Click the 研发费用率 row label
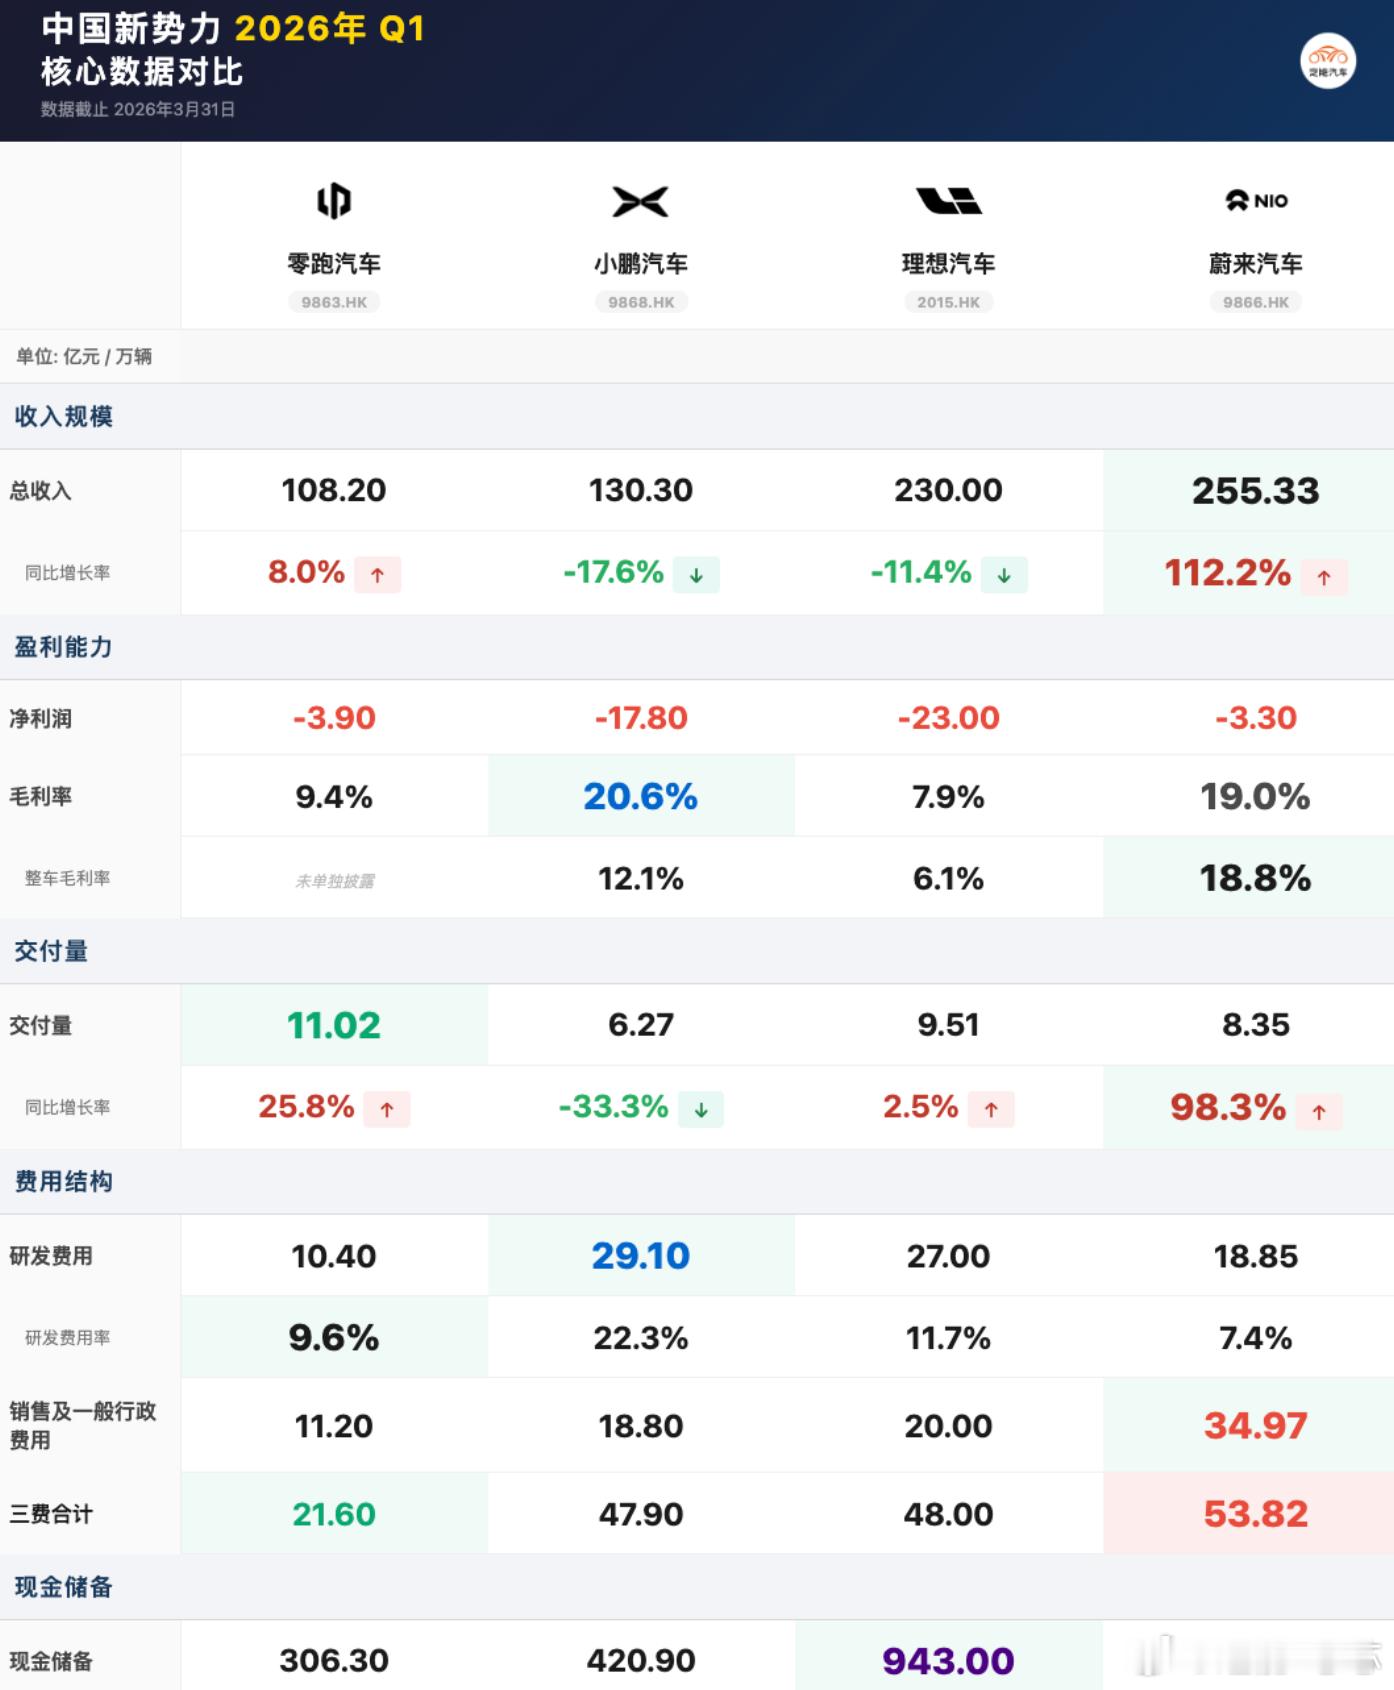1394x1690 pixels. [68, 1338]
